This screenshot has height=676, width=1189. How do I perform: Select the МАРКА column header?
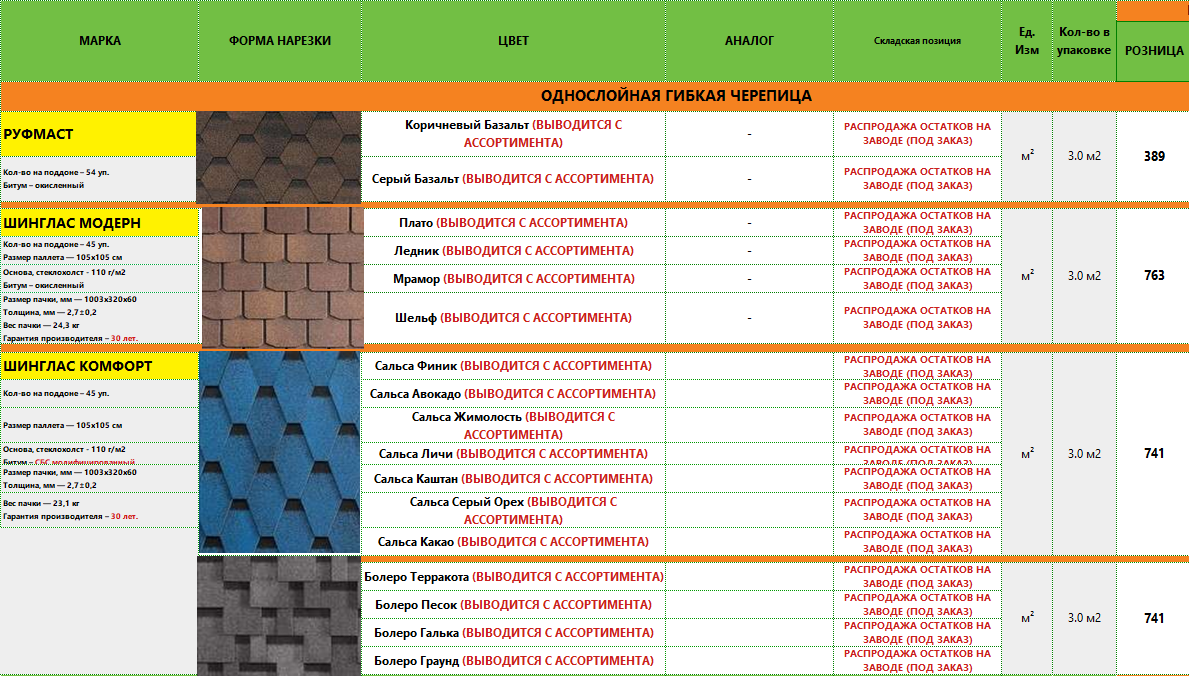99,41
